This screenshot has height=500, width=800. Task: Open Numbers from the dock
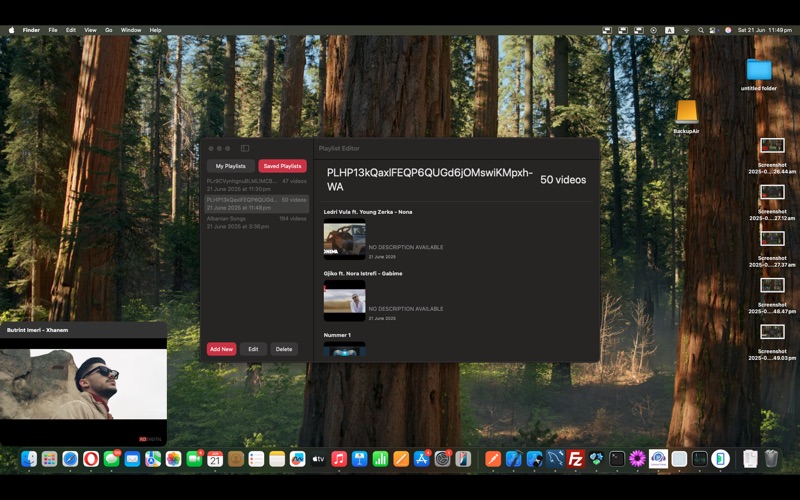pyautogui.click(x=380, y=459)
